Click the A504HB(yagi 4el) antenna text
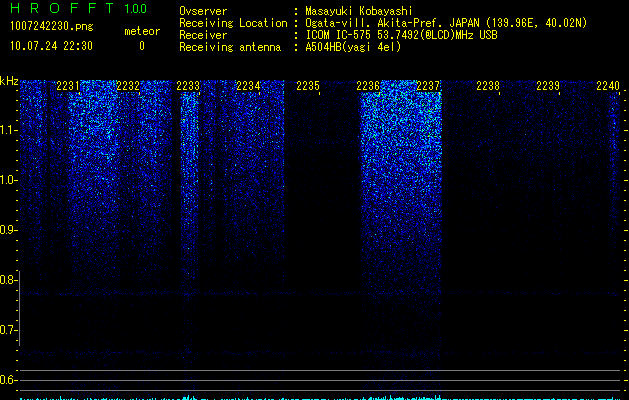The height and width of the screenshot is (400, 629). tap(353, 47)
